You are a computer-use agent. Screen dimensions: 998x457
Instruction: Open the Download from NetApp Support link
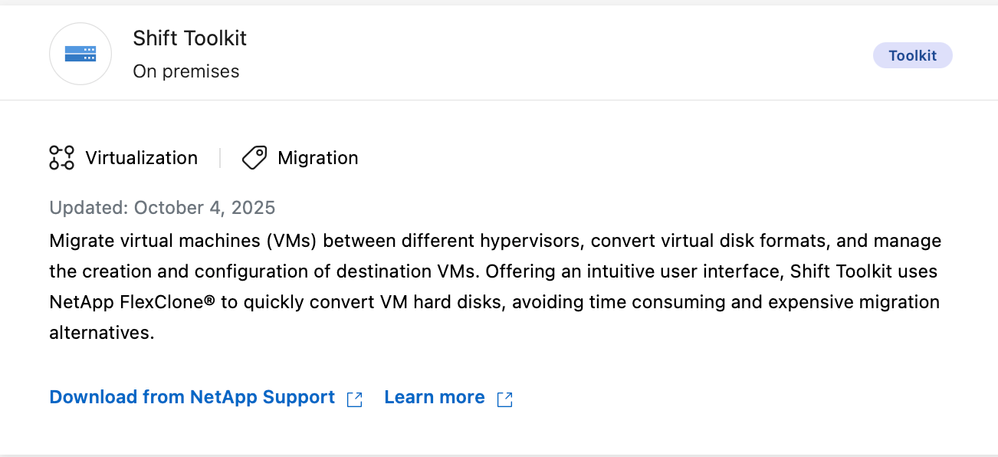tap(192, 397)
